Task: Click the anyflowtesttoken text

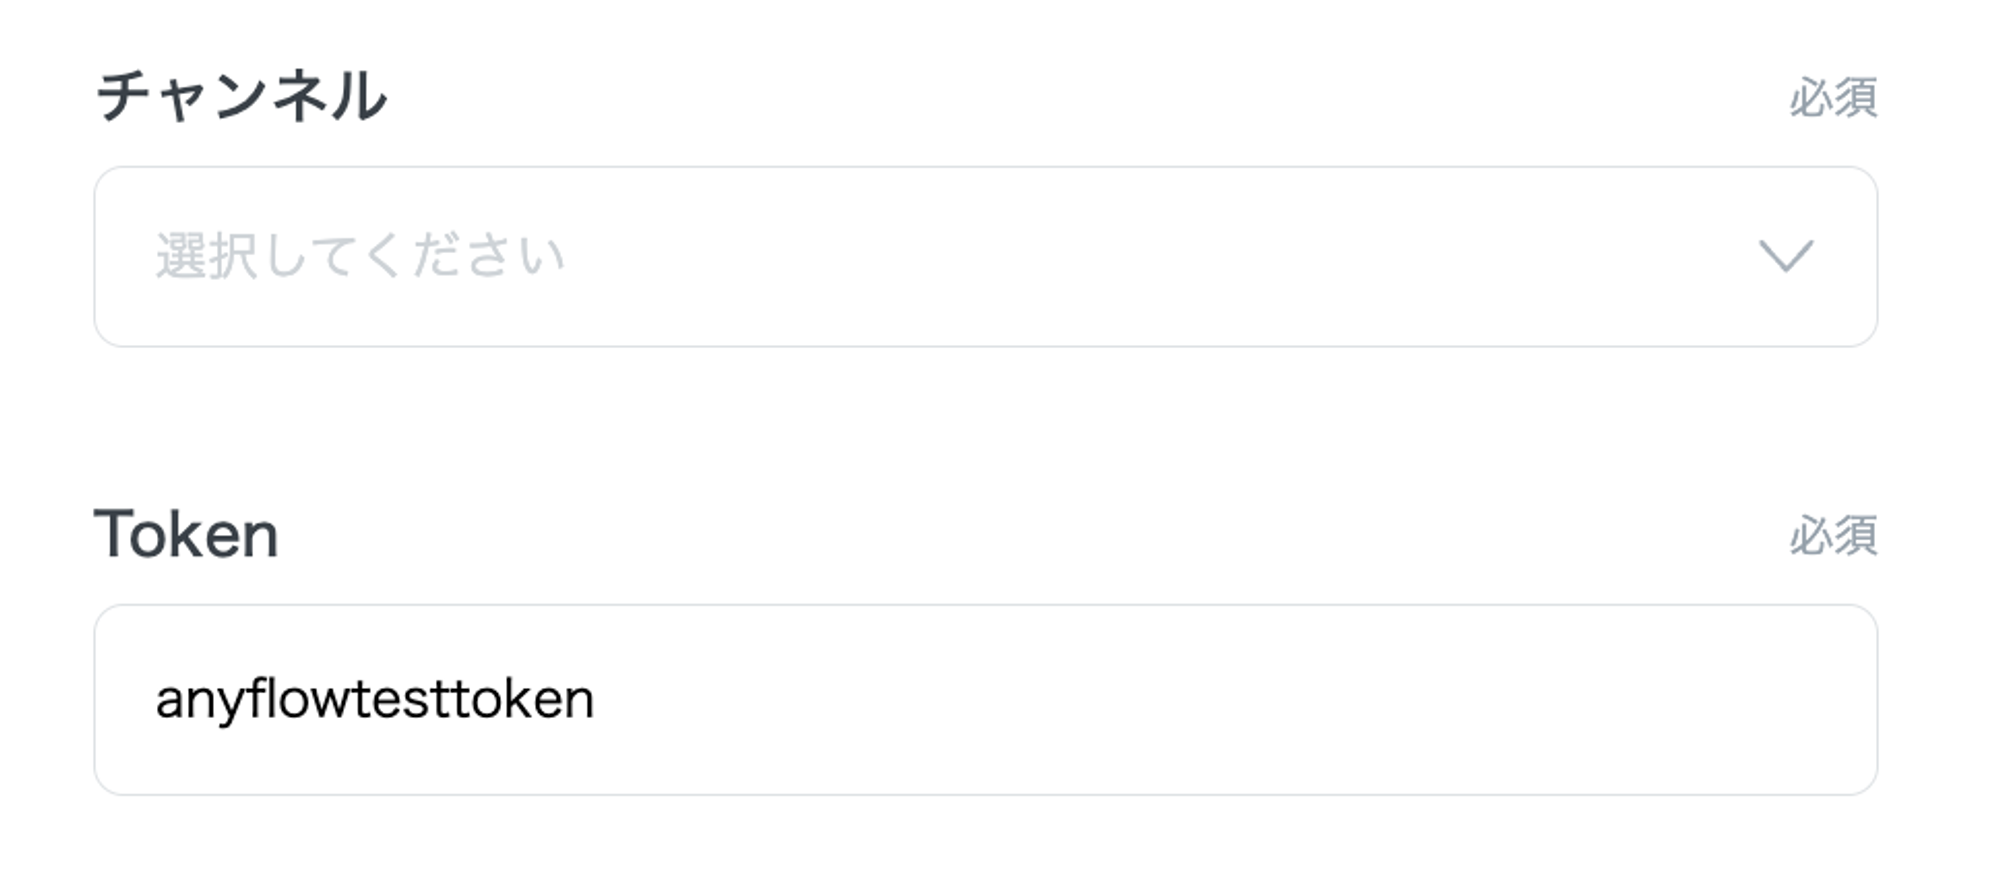Action: (374, 699)
